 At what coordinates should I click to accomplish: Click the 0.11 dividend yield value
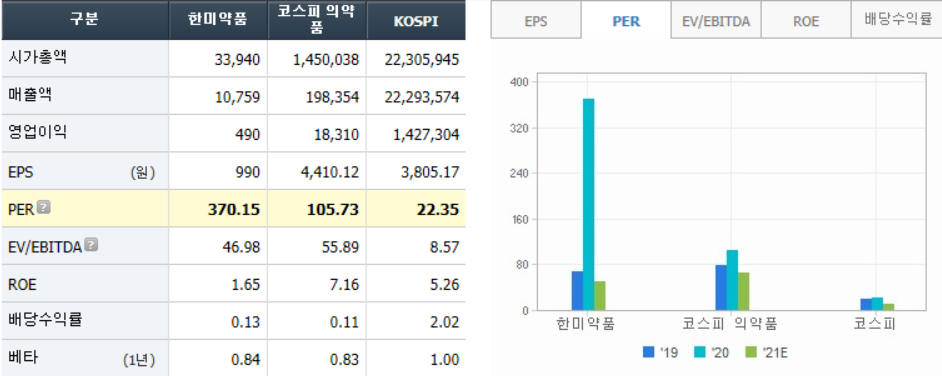(345, 321)
